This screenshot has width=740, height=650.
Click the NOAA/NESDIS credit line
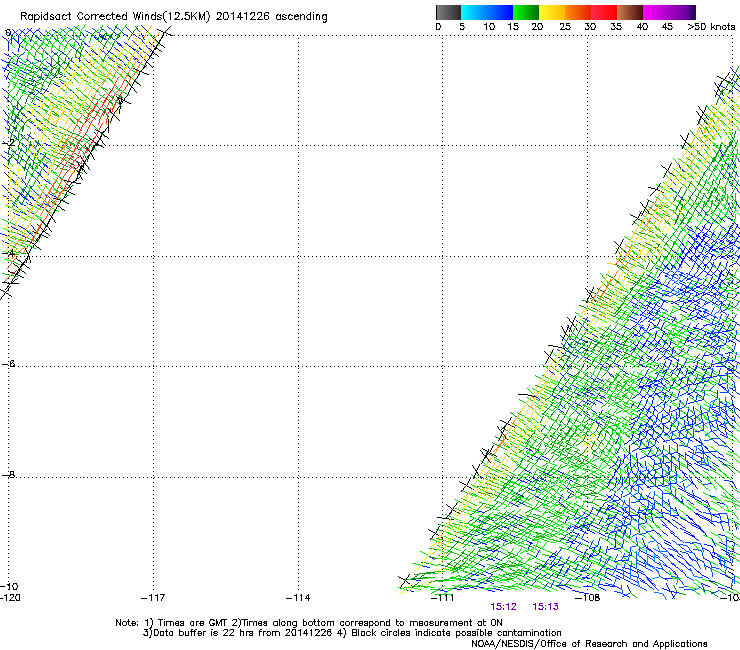[589, 644]
